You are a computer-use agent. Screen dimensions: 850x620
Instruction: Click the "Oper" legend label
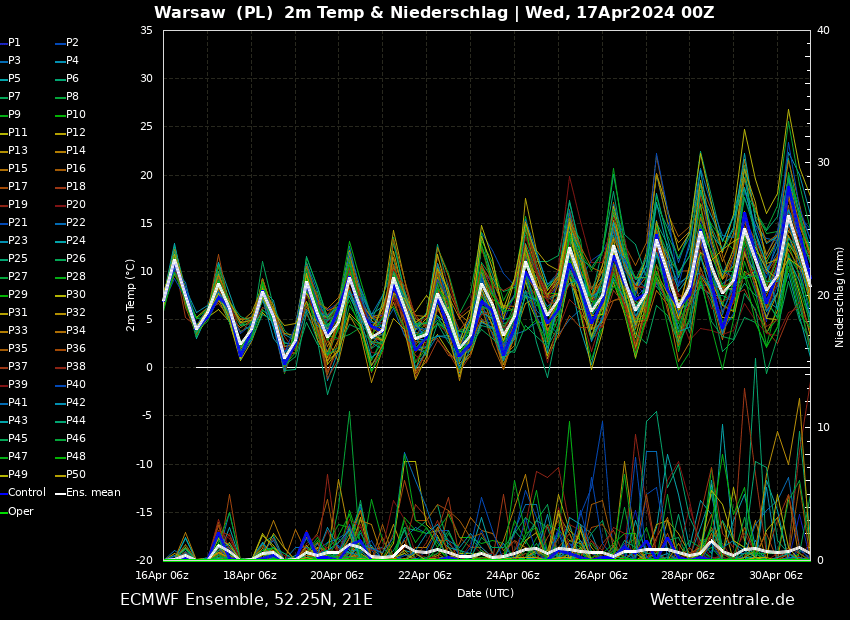tap(21, 512)
